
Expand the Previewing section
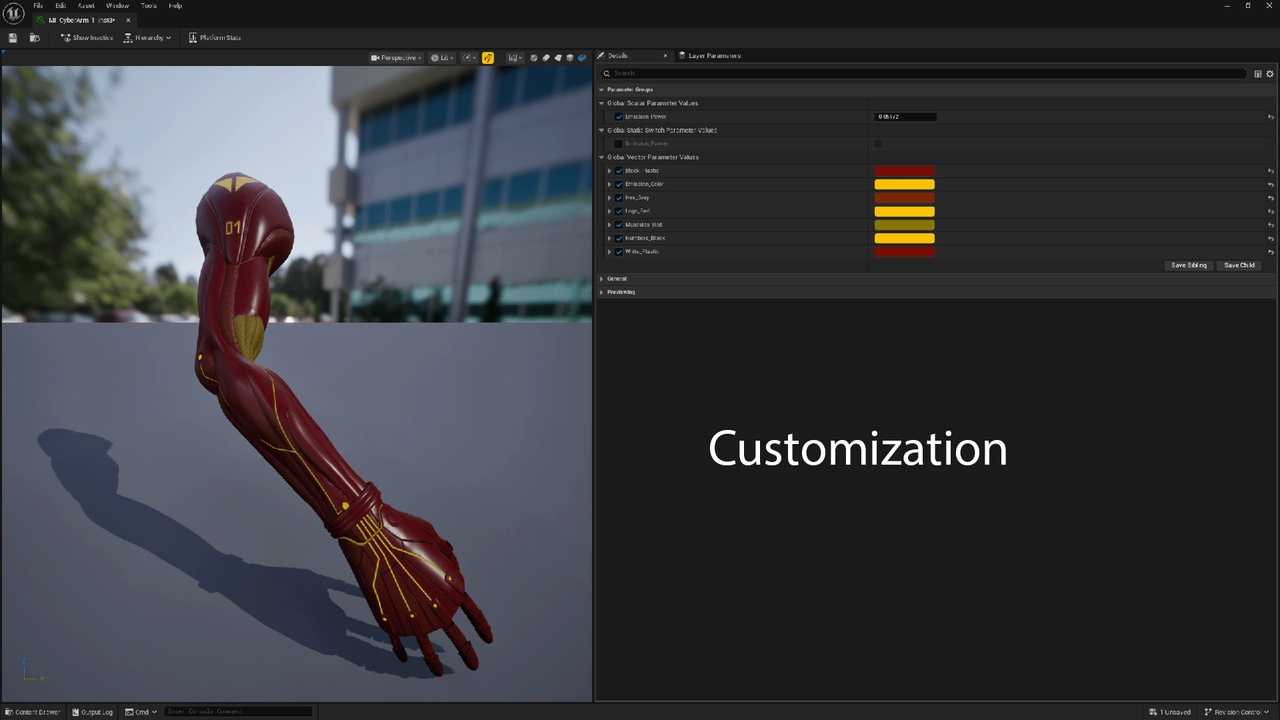click(x=602, y=292)
